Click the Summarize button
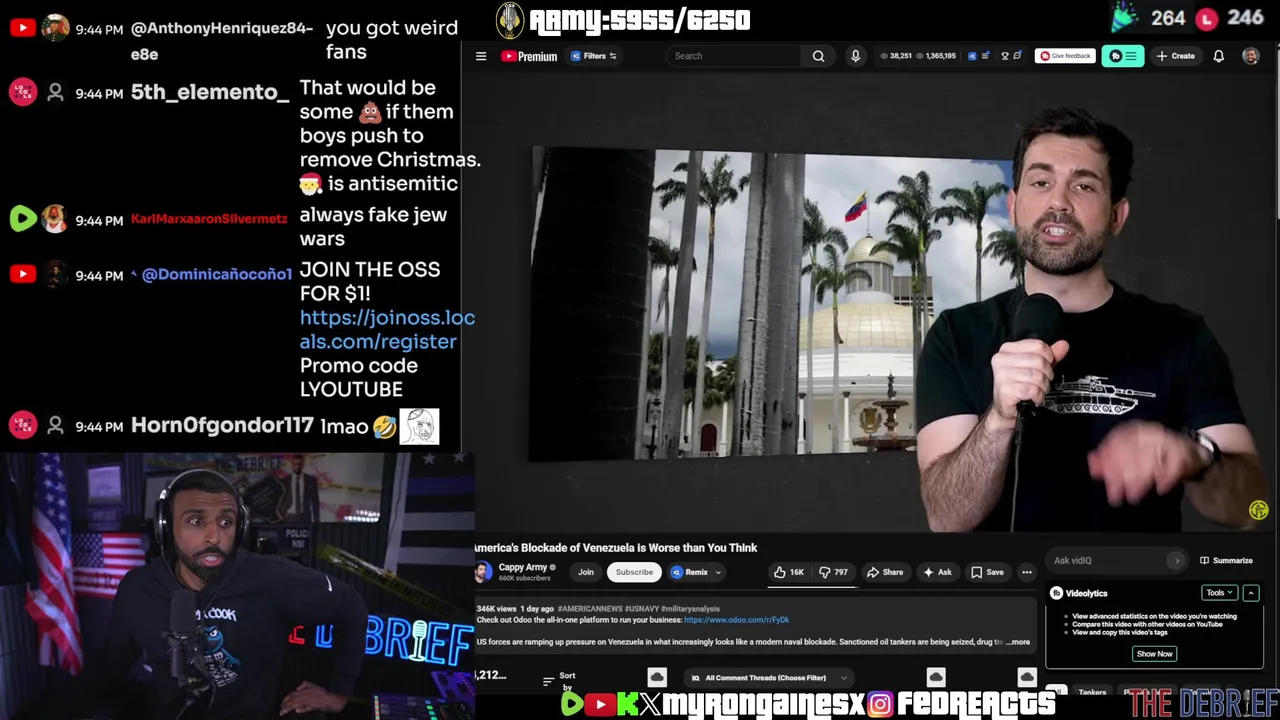 (1227, 560)
